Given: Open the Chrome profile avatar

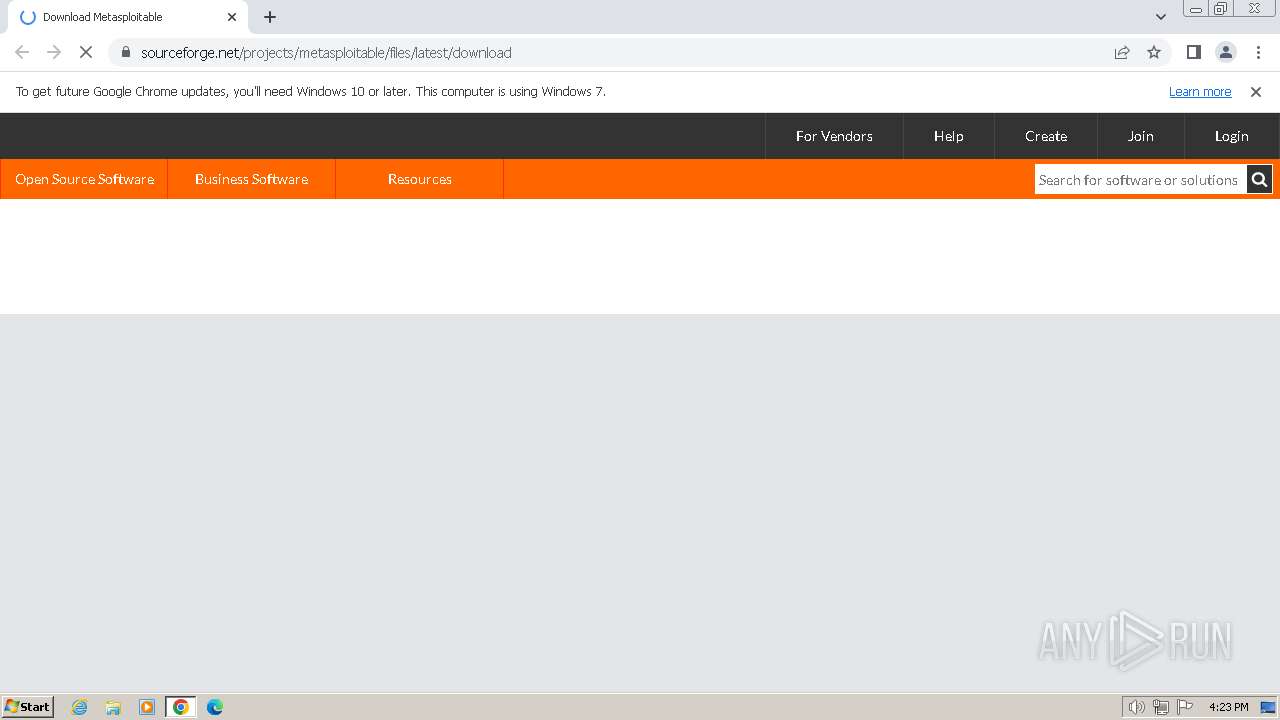Looking at the screenshot, I should click(x=1226, y=52).
